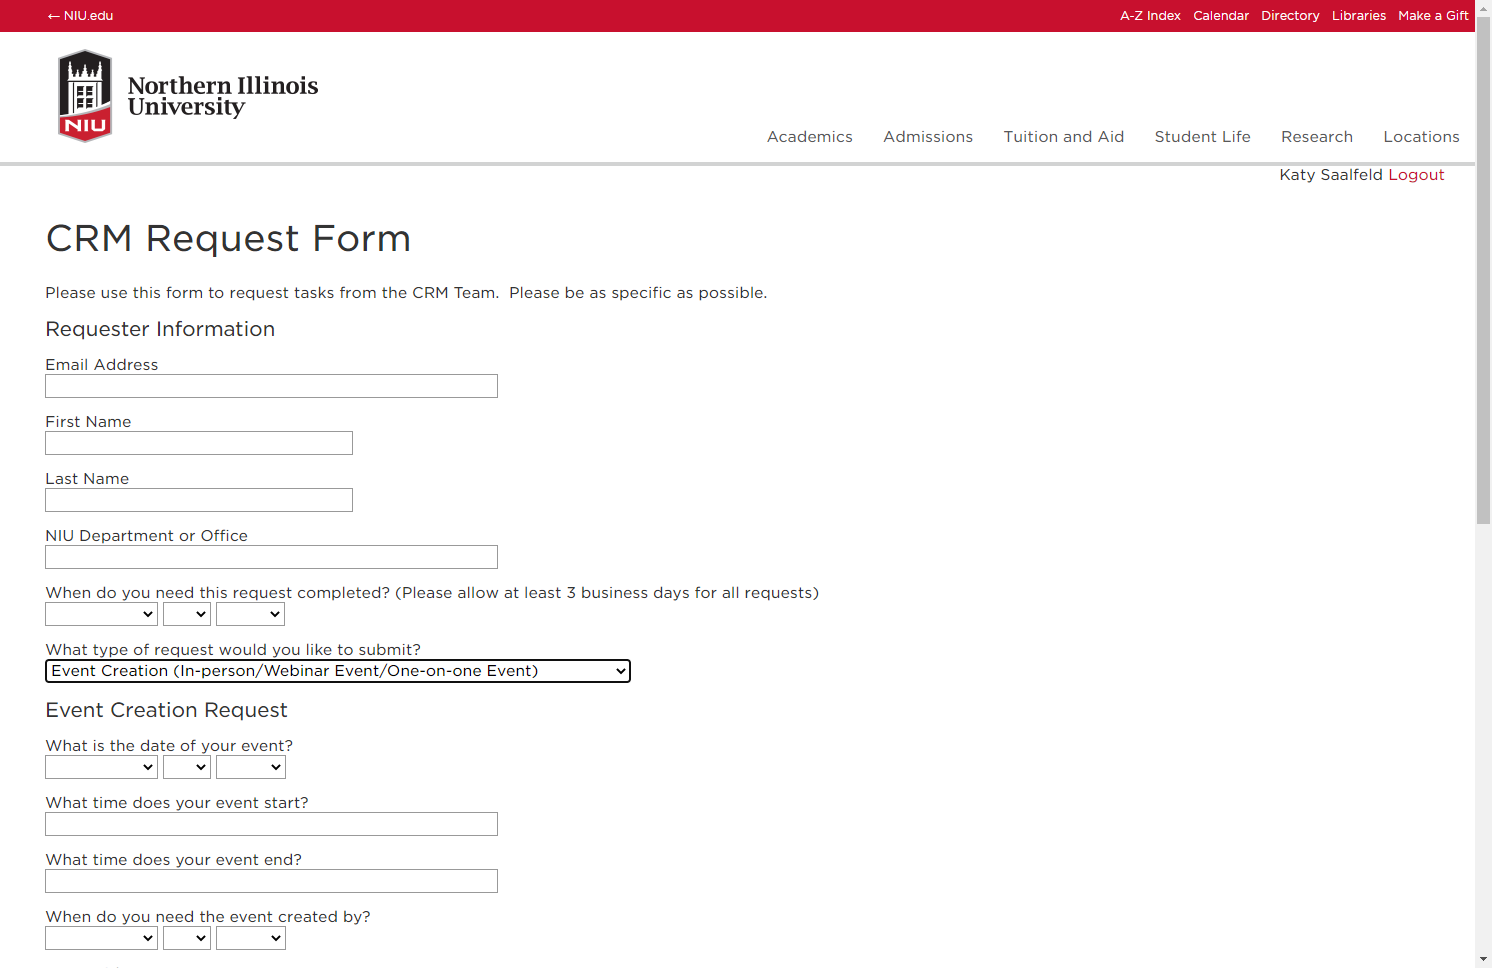Open the Student Life menu
1492x968 pixels.
click(1203, 137)
